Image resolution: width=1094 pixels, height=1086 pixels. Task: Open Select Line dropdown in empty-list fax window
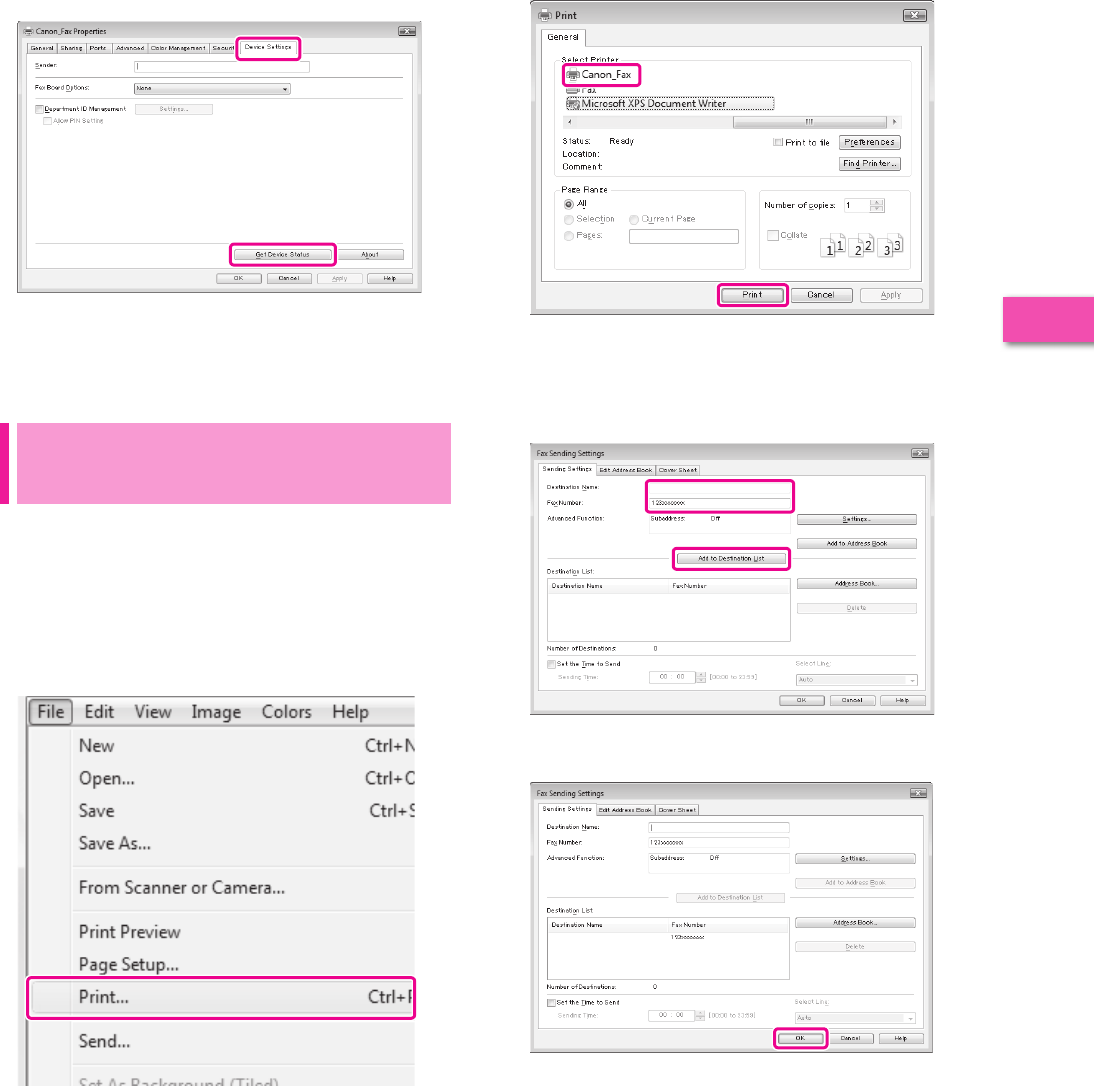(856, 680)
